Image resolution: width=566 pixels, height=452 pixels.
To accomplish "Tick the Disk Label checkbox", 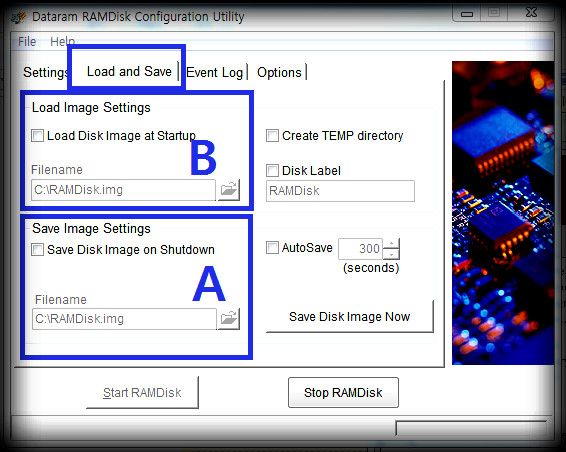I will [272, 170].
